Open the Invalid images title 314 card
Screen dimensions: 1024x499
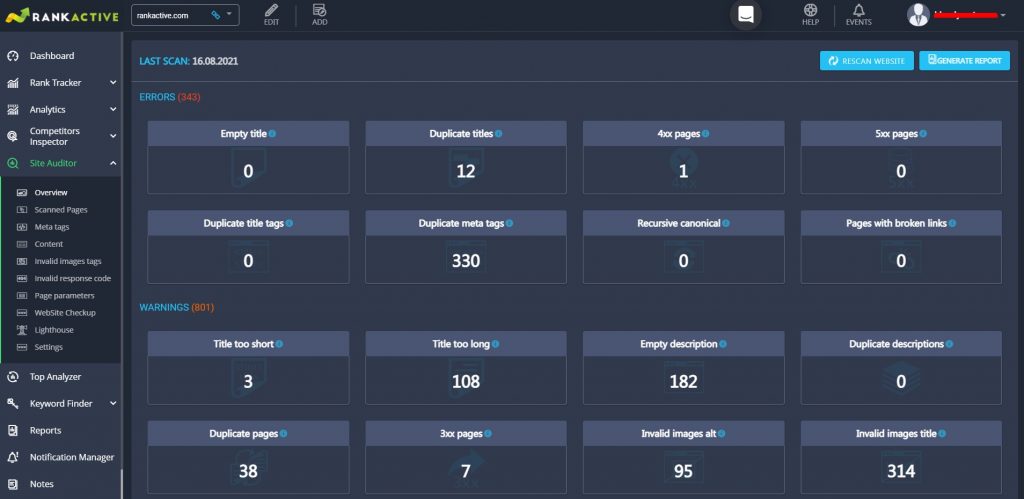tap(901, 457)
